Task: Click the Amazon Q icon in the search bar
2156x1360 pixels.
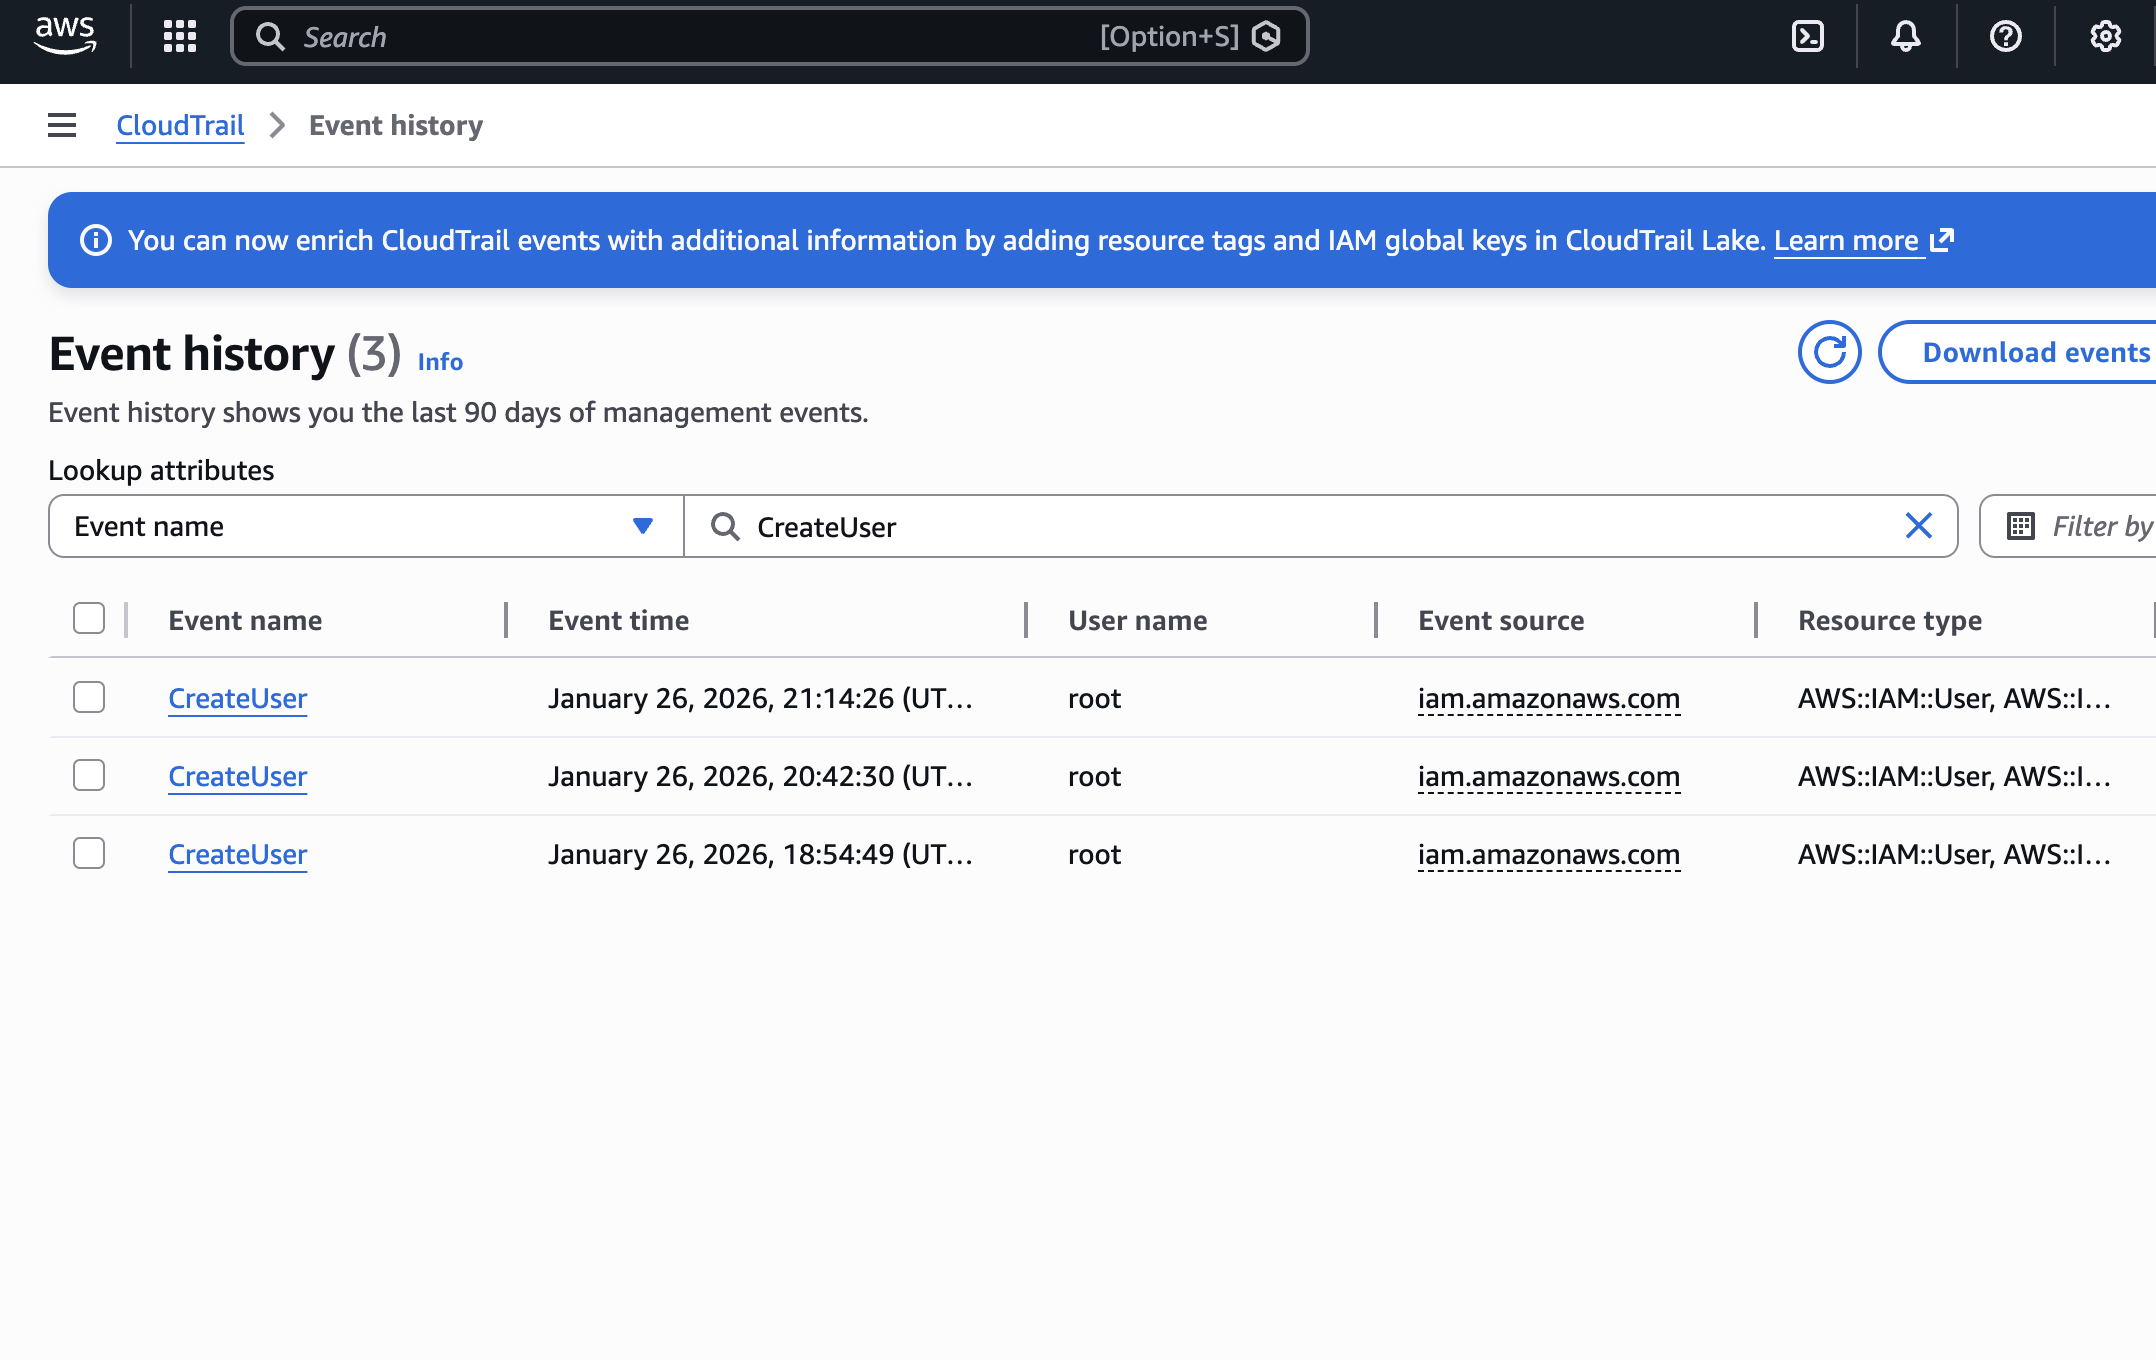Action: 1267,37
